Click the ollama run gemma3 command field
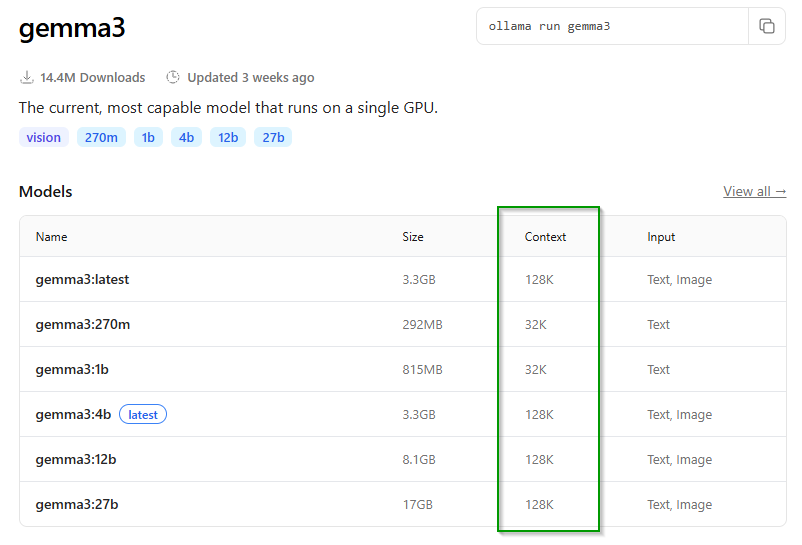 pos(611,26)
